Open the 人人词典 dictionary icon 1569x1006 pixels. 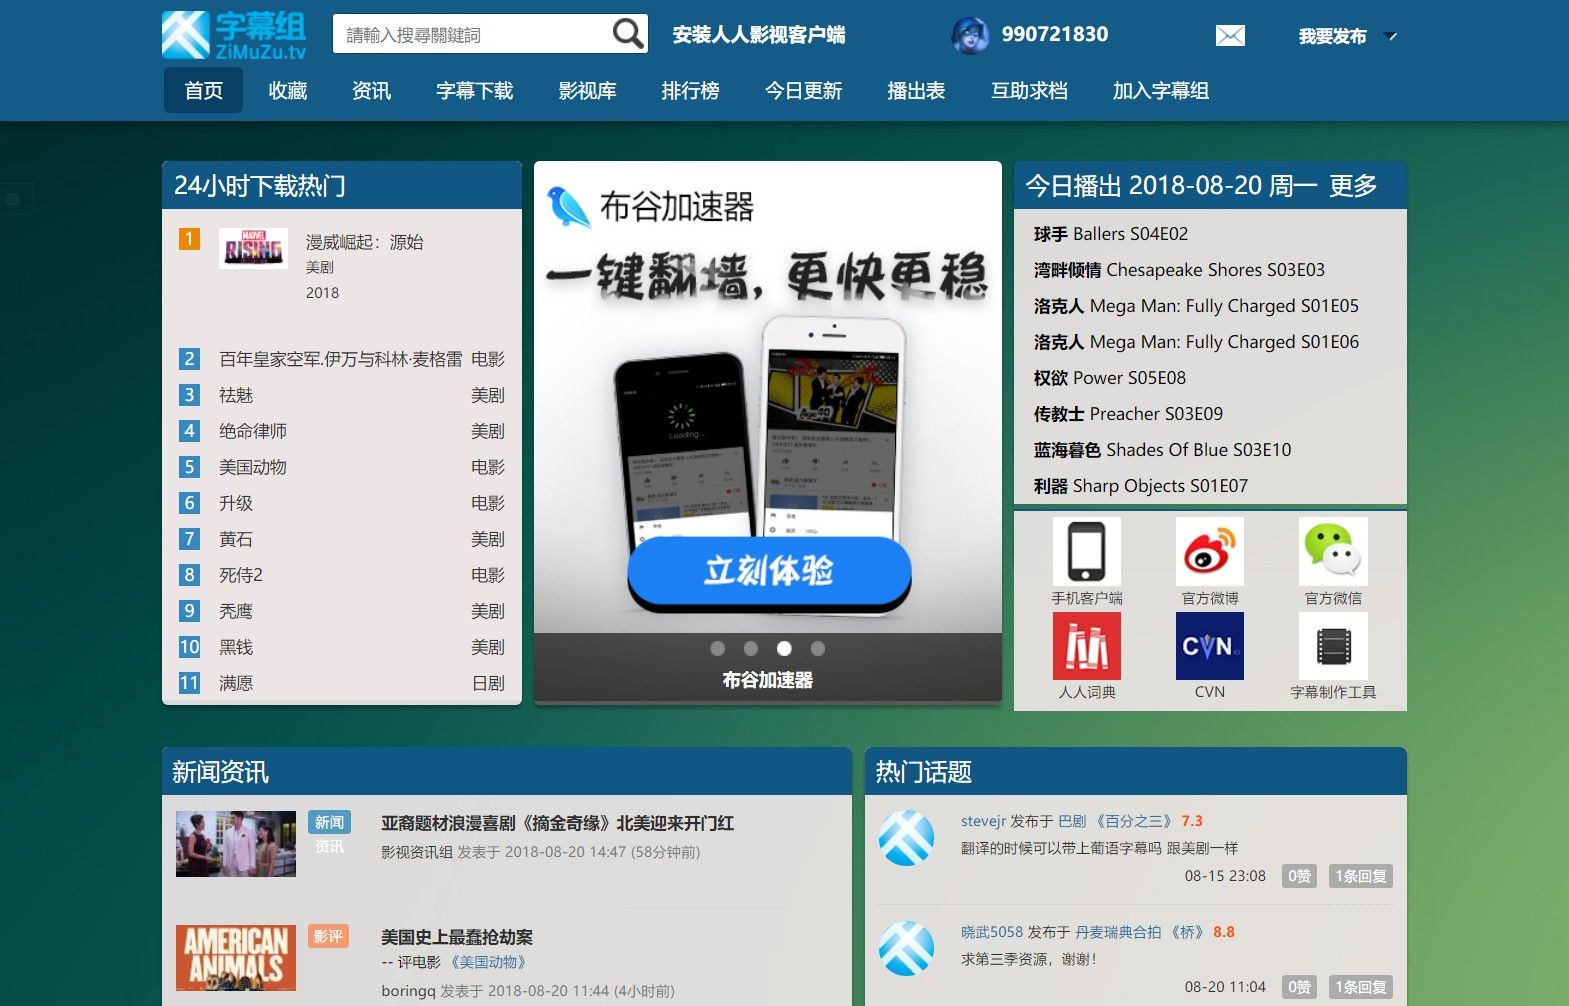tap(1087, 646)
